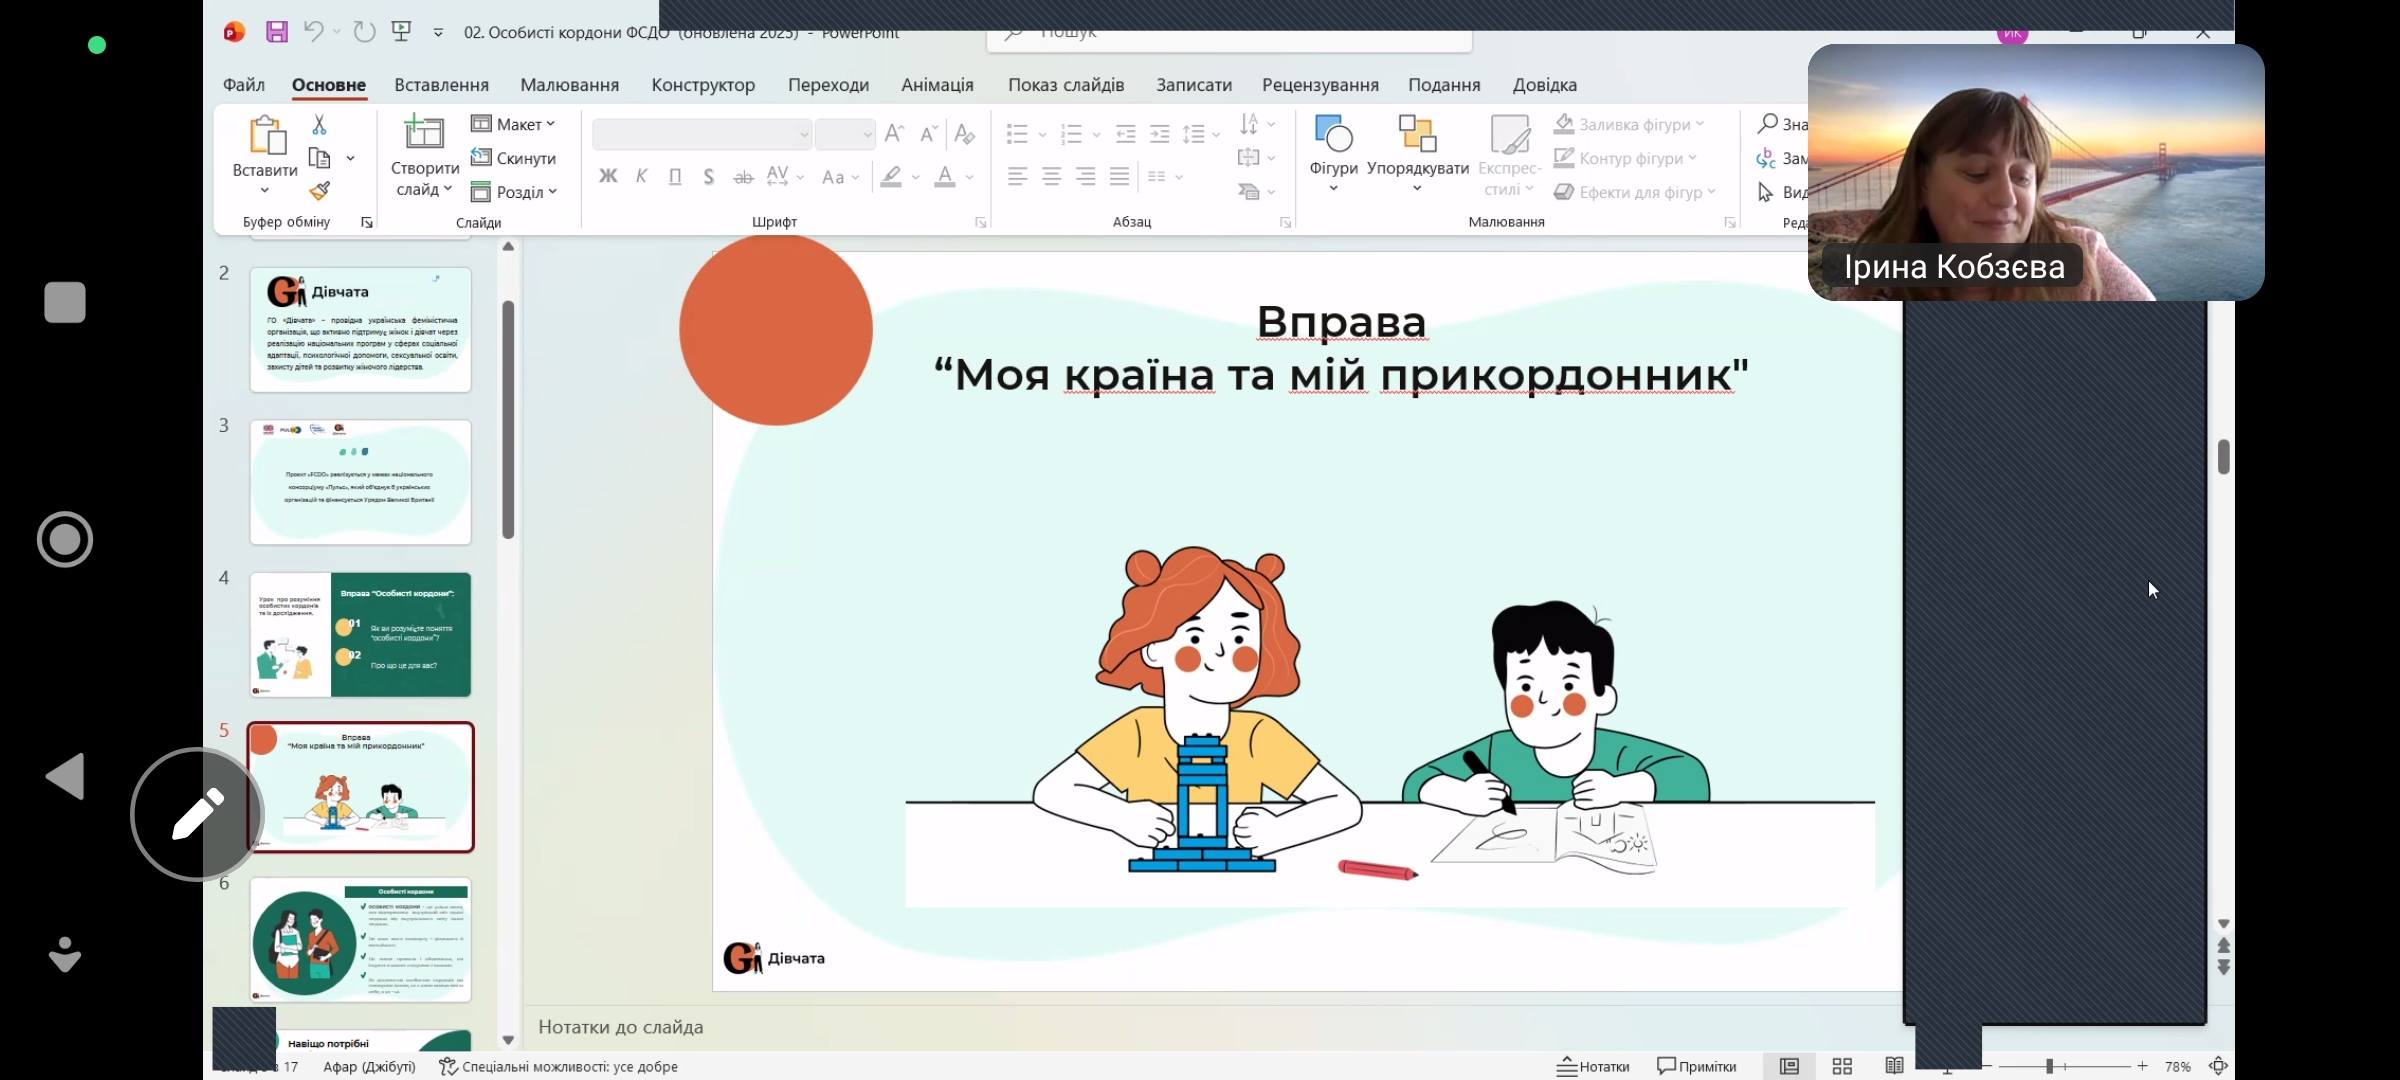Viewport: 2400px width, 1080px height.
Task: Click the Format Painter brush icon
Action: [319, 191]
